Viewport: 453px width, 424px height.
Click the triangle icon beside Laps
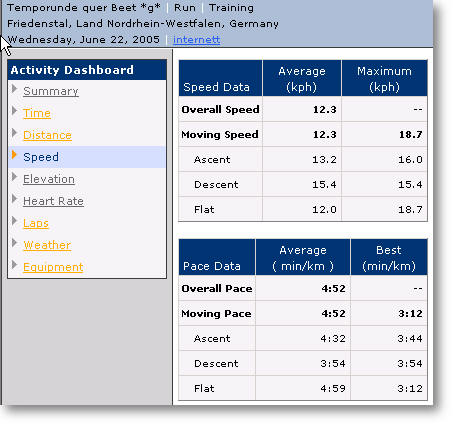coord(14,221)
